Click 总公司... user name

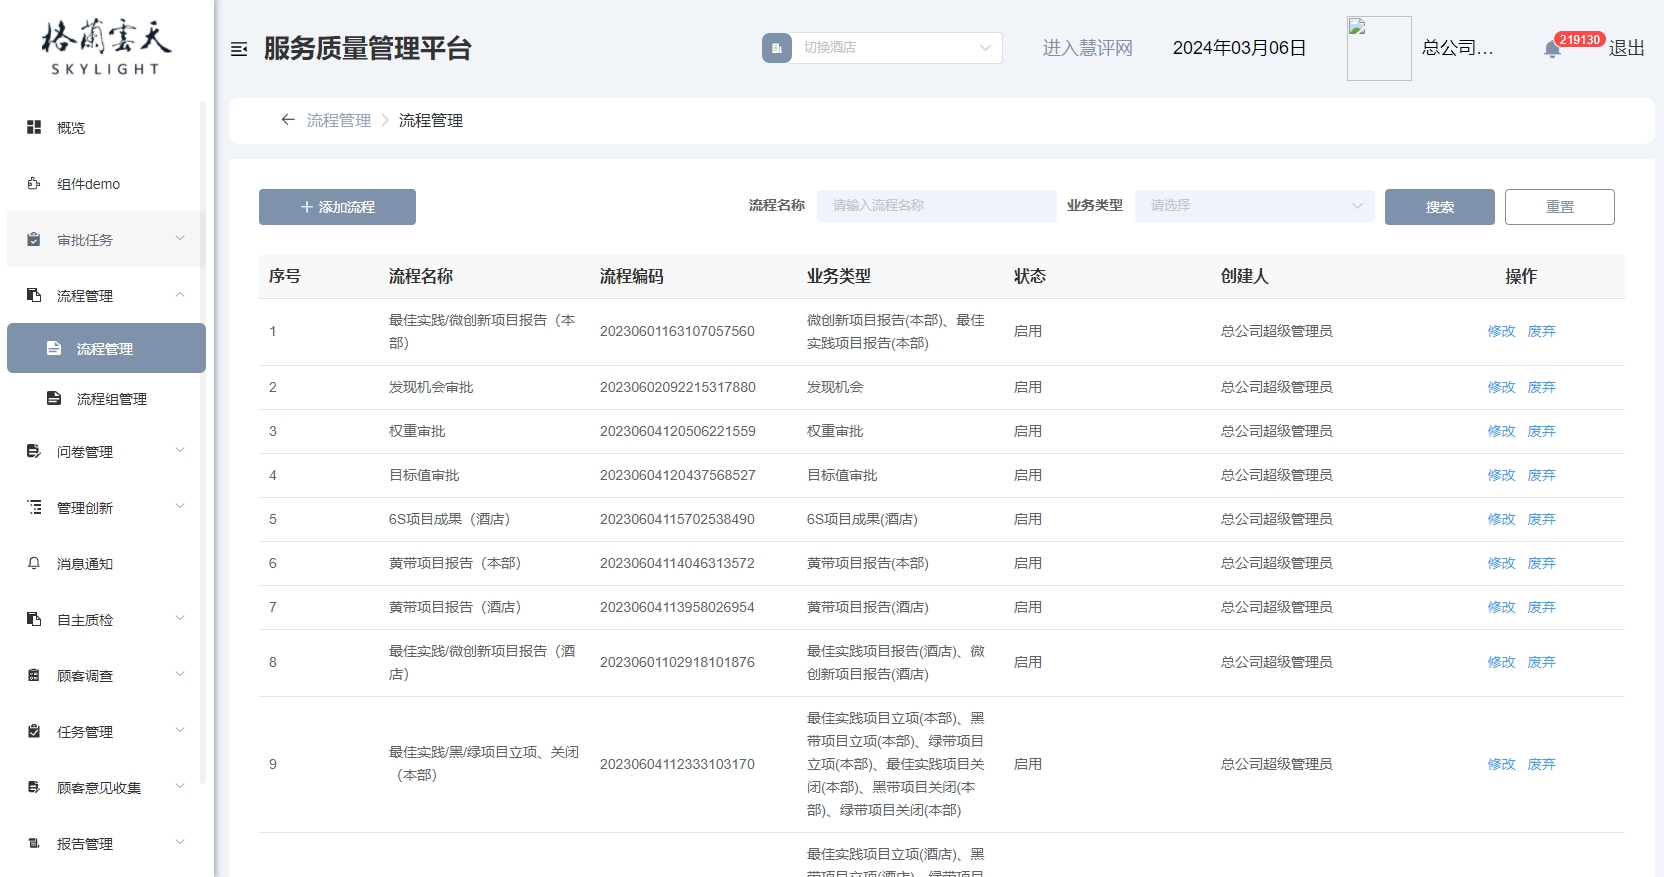coord(1458,48)
